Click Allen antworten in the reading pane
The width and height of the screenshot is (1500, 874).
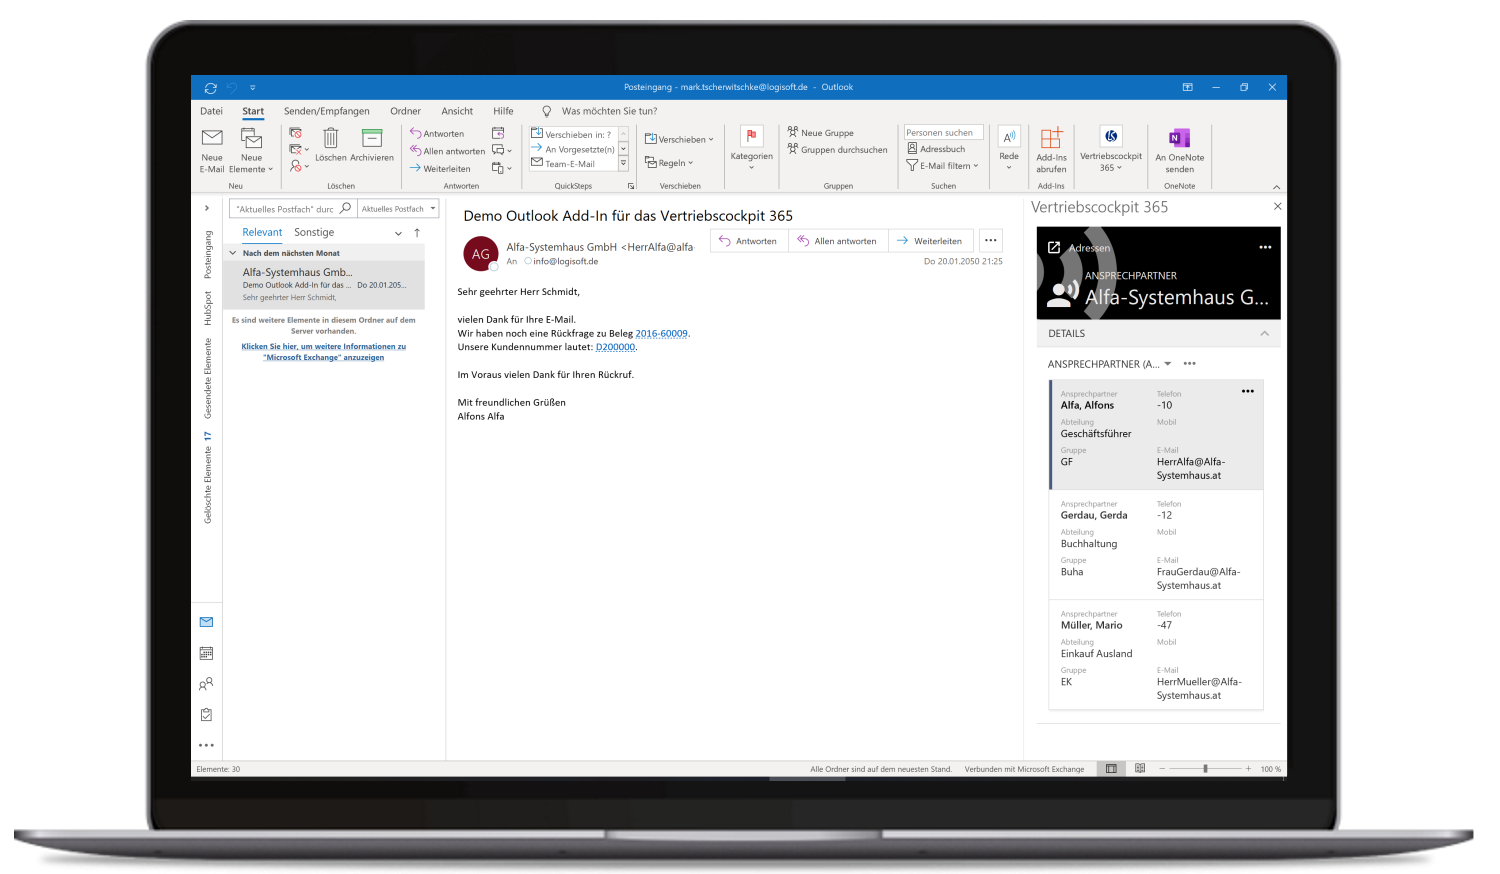point(838,241)
